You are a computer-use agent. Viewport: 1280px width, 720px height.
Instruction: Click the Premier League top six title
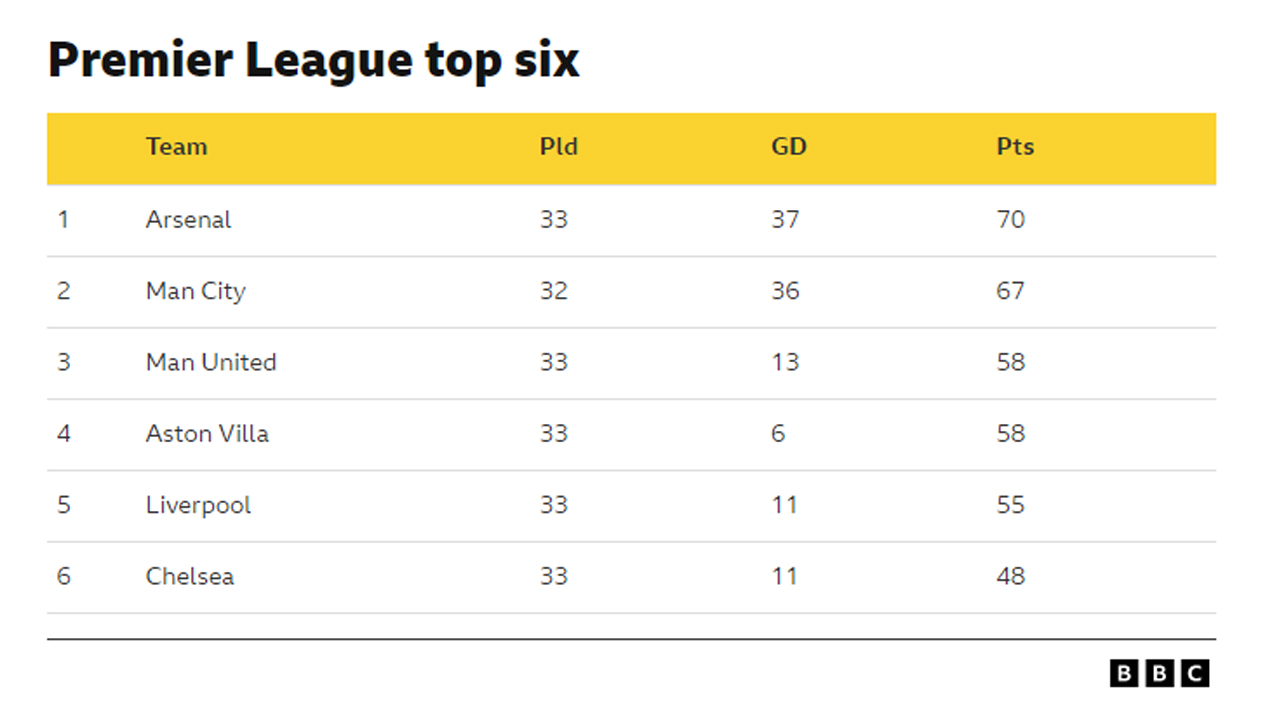pyautogui.click(x=313, y=61)
